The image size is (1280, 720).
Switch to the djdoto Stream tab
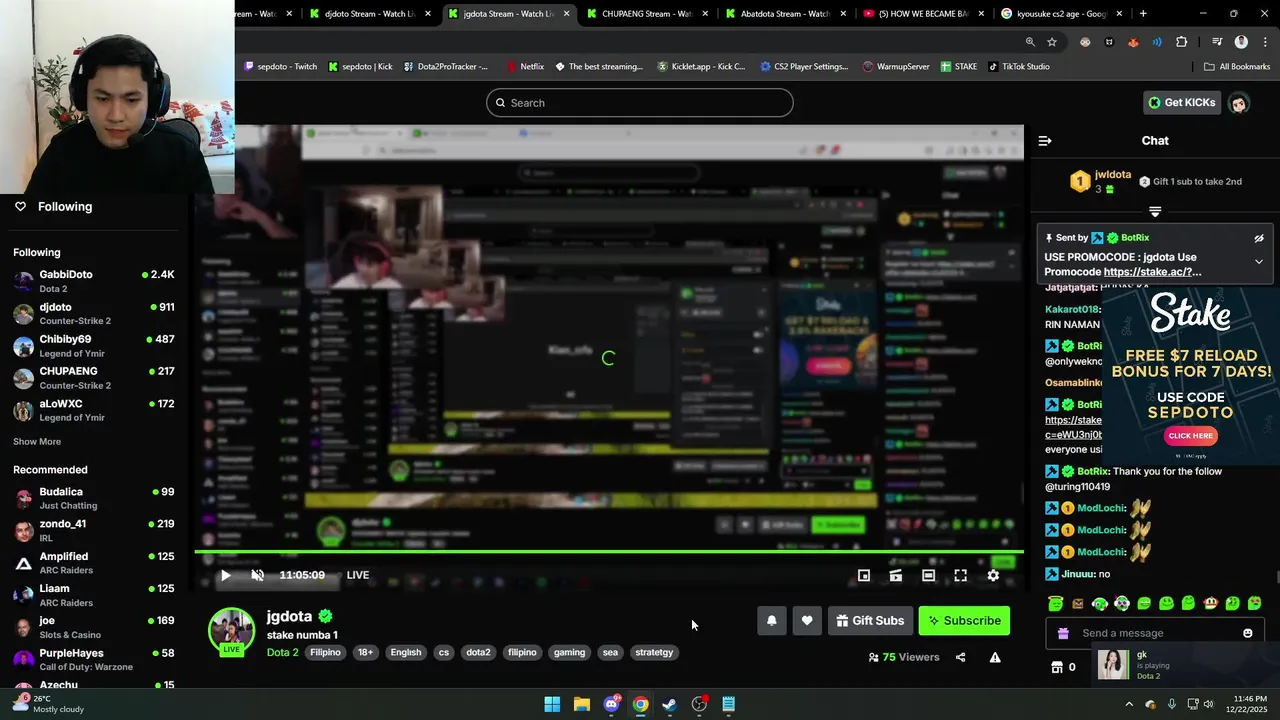pyautogui.click(x=370, y=14)
